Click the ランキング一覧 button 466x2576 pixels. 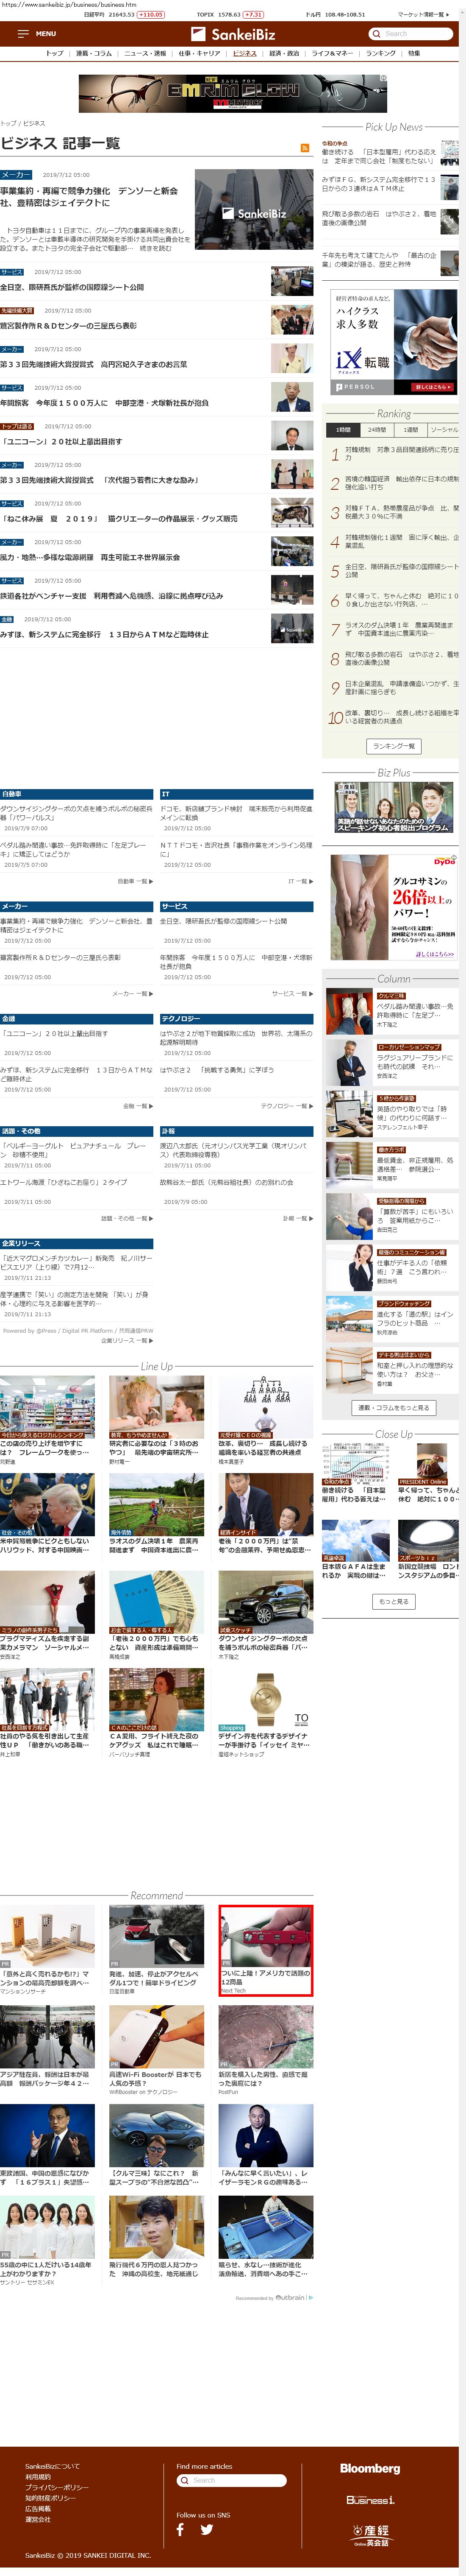[394, 745]
